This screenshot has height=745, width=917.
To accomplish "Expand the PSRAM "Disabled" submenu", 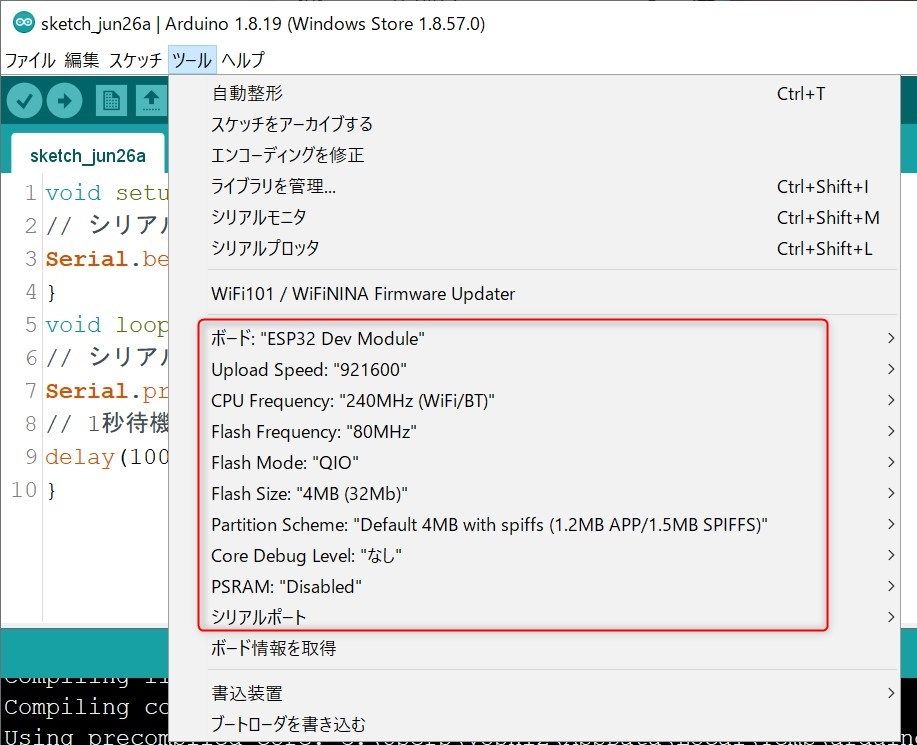I will (286, 586).
